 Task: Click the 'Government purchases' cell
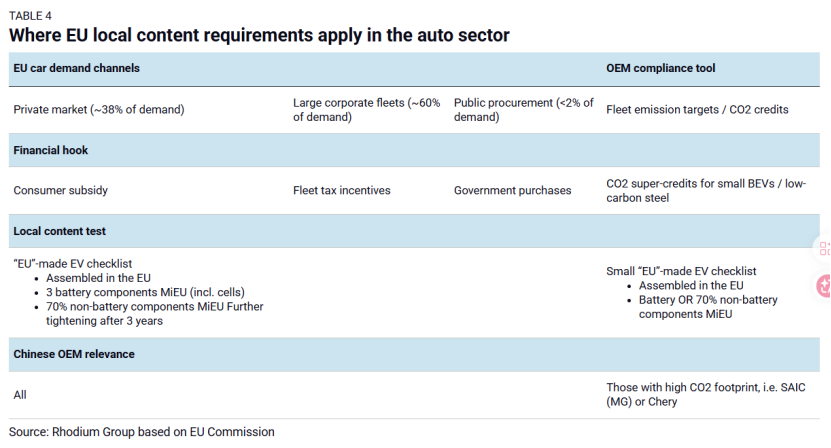coord(512,190)
